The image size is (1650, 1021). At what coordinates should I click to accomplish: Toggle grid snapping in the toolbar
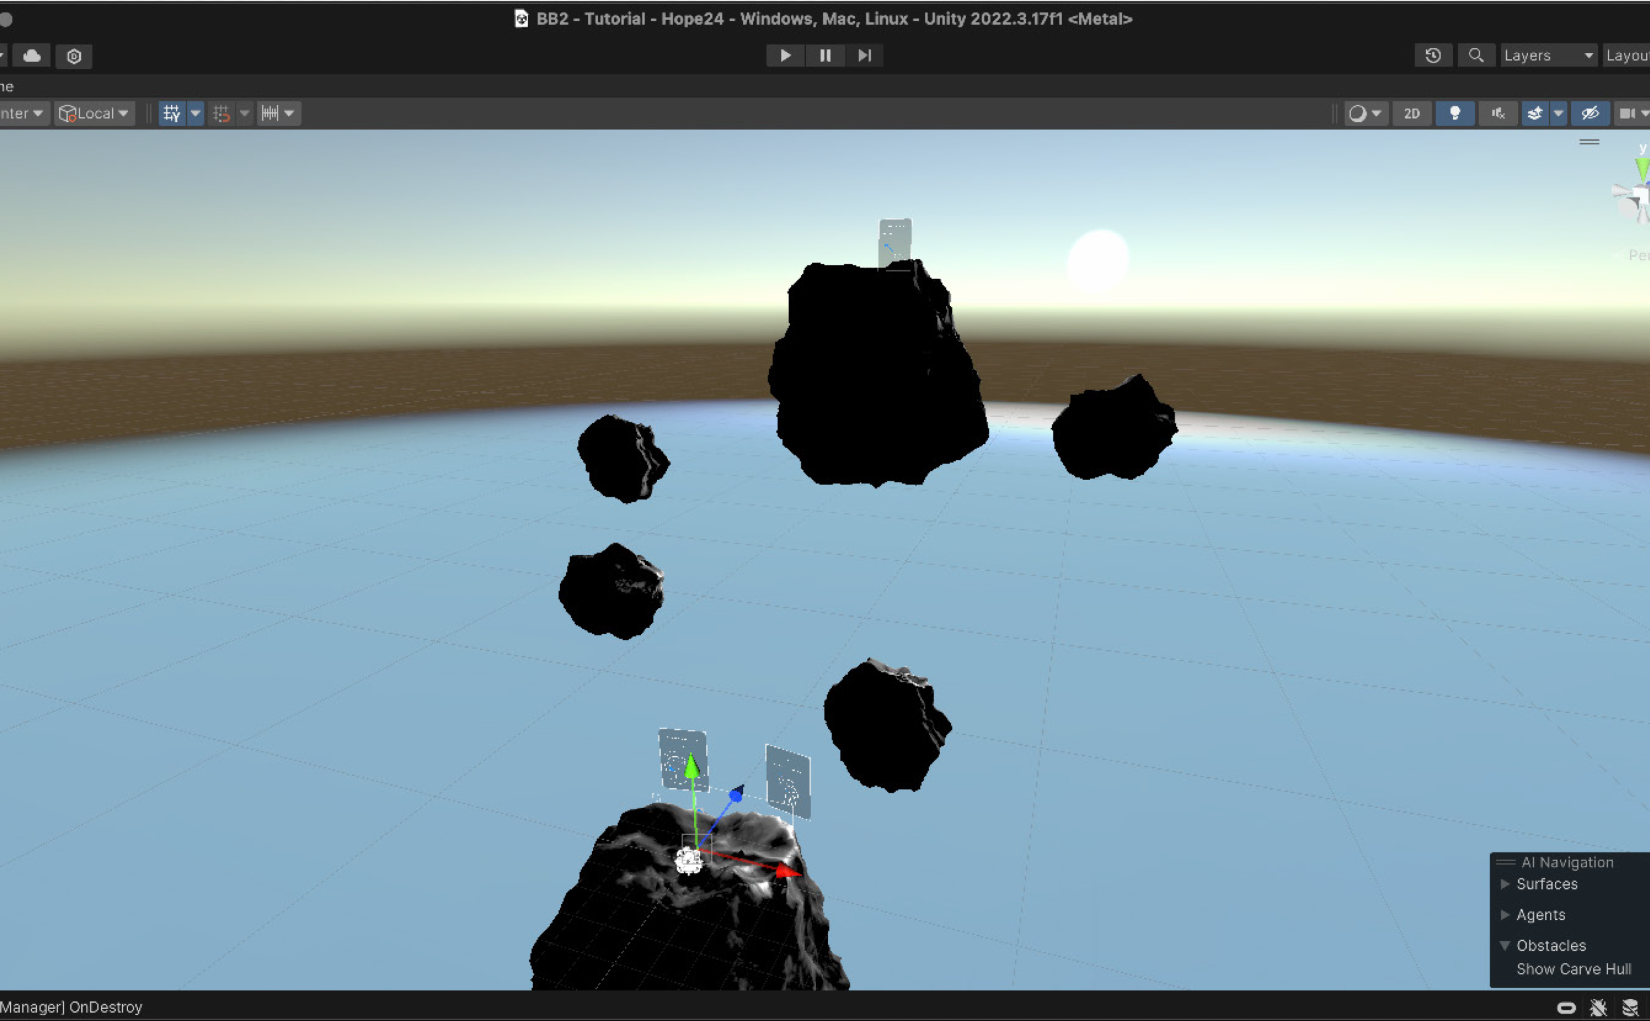click(x=222, y=113)
